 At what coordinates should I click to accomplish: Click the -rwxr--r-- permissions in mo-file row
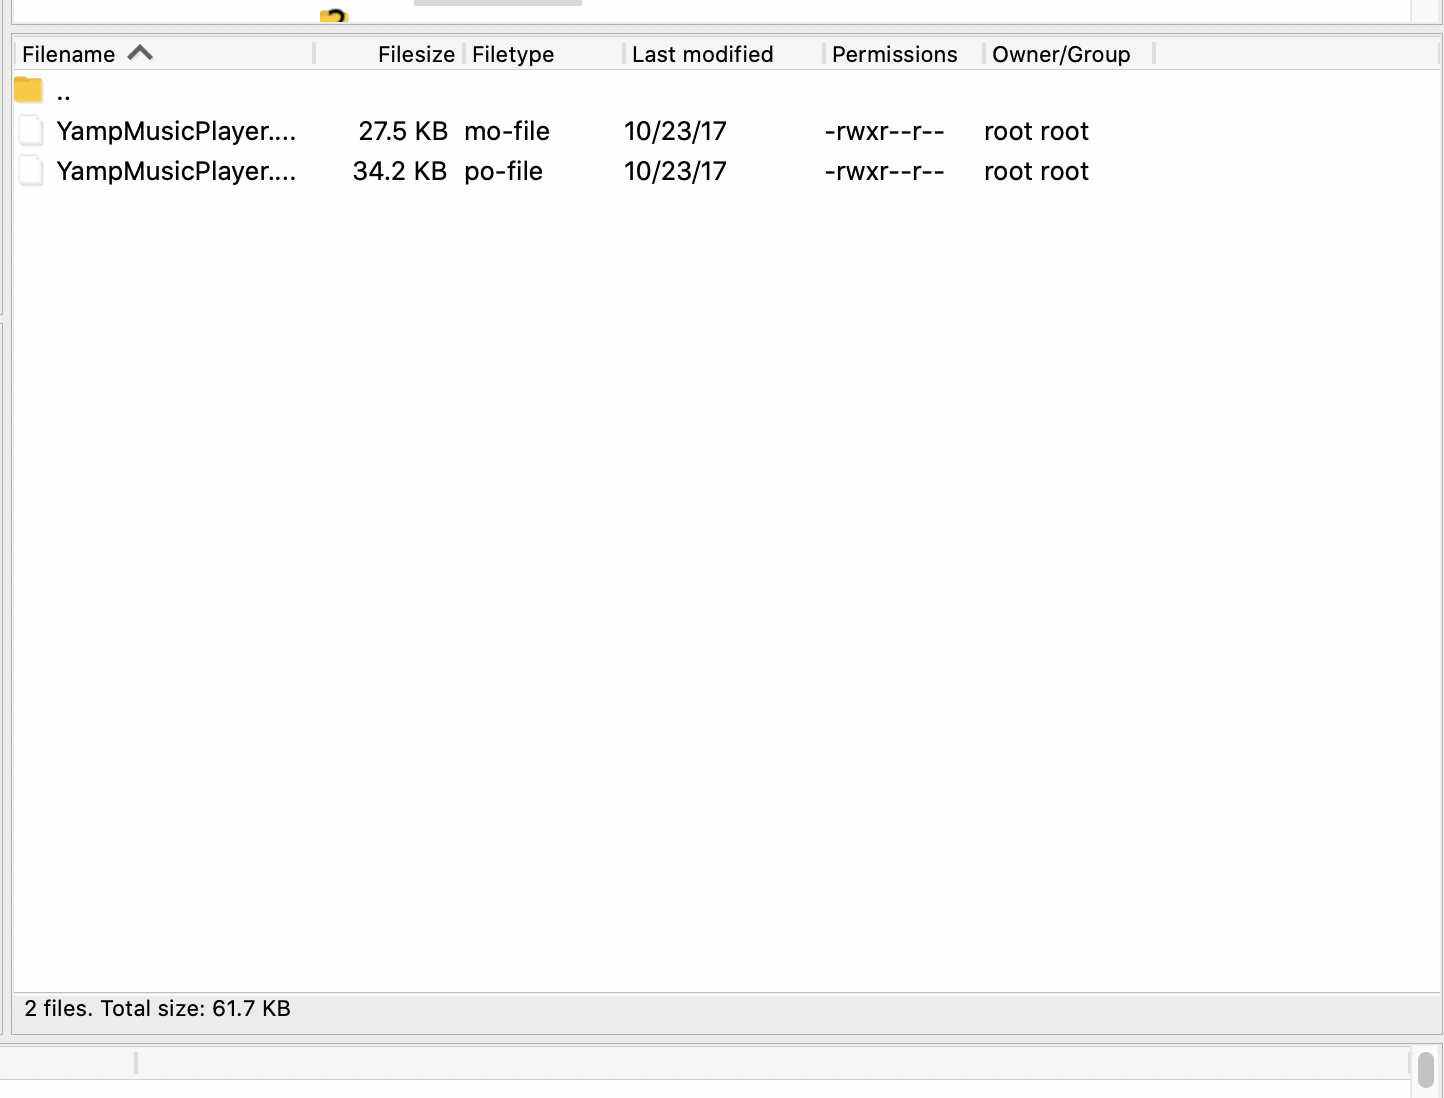[x=884, y=131]
